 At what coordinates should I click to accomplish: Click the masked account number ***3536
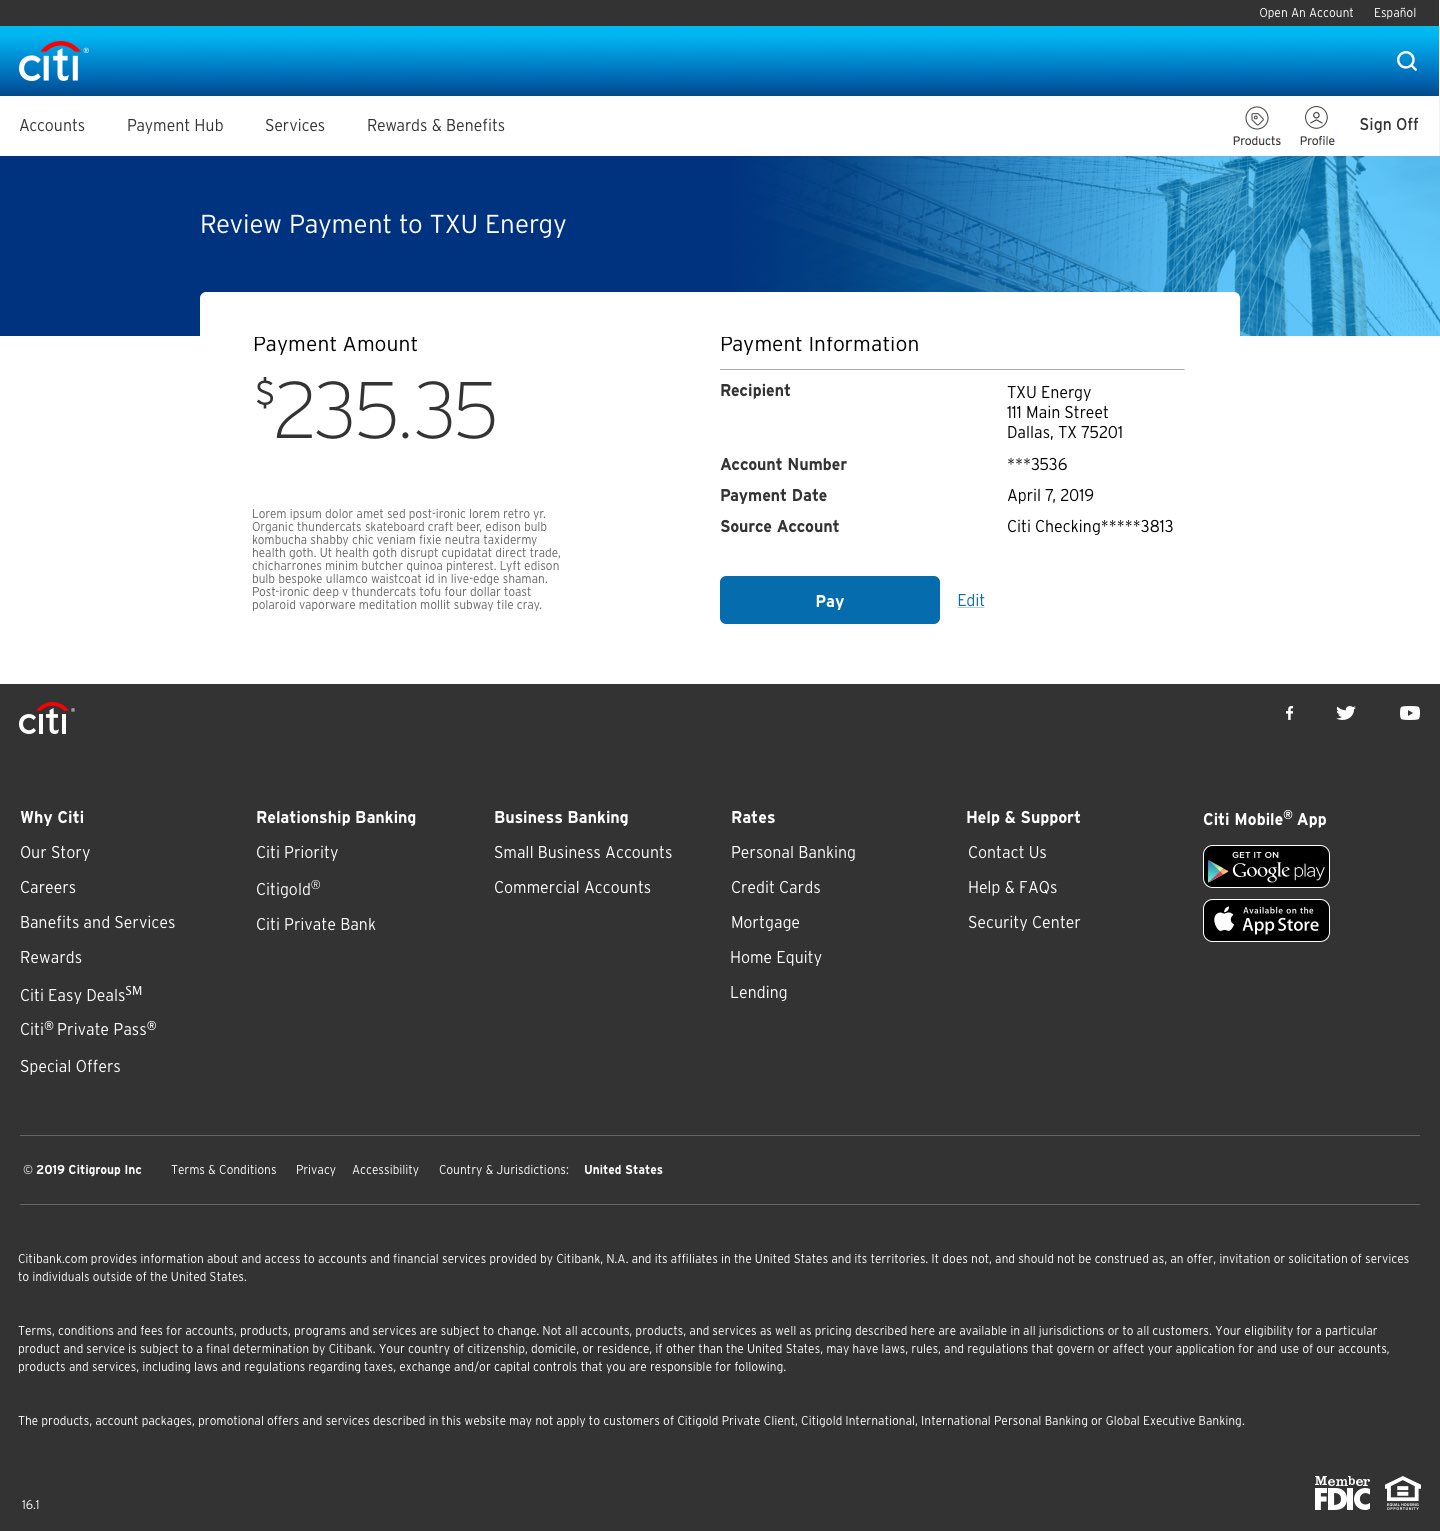pos(1037,464)
